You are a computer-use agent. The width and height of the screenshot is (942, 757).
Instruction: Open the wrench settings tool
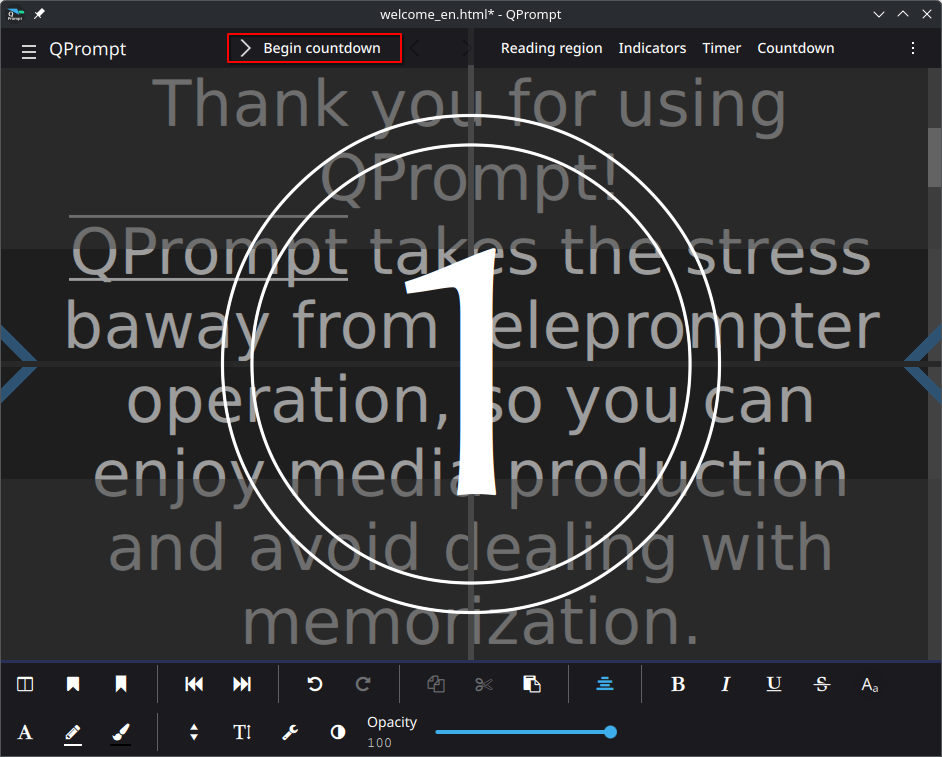click(x=290, y=732)
